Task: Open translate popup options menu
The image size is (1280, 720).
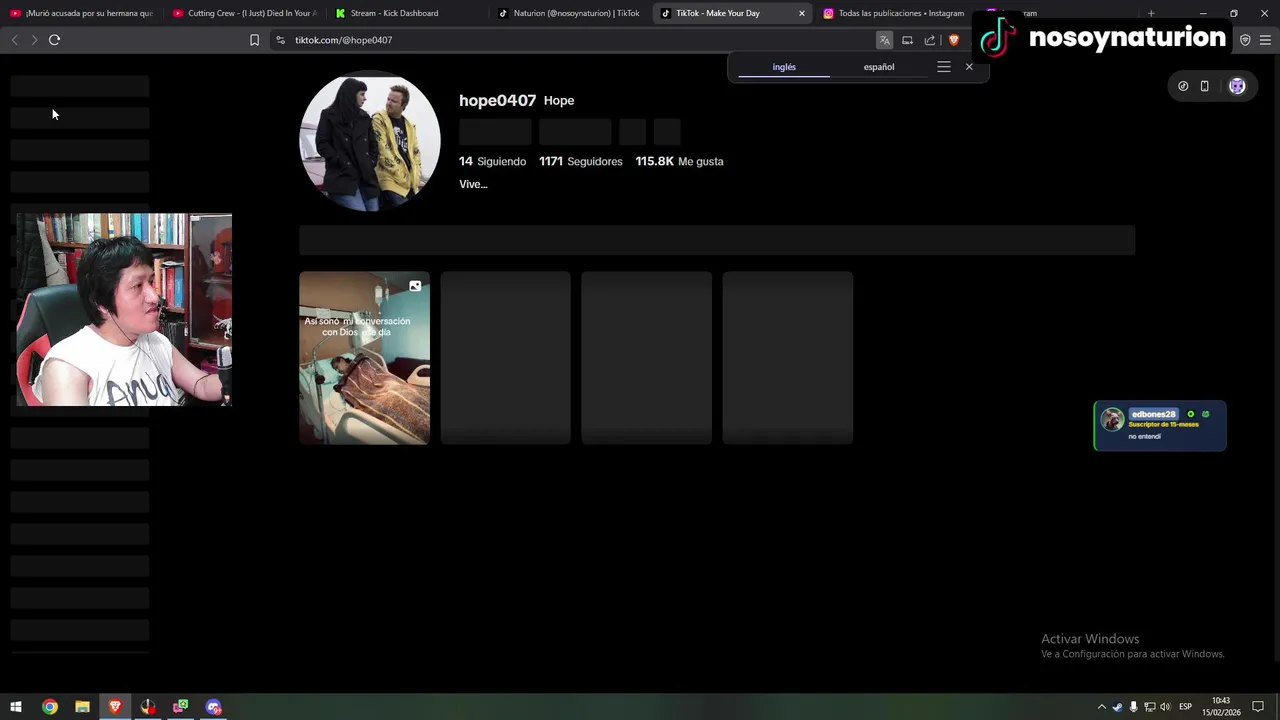Action: [943, 67]
